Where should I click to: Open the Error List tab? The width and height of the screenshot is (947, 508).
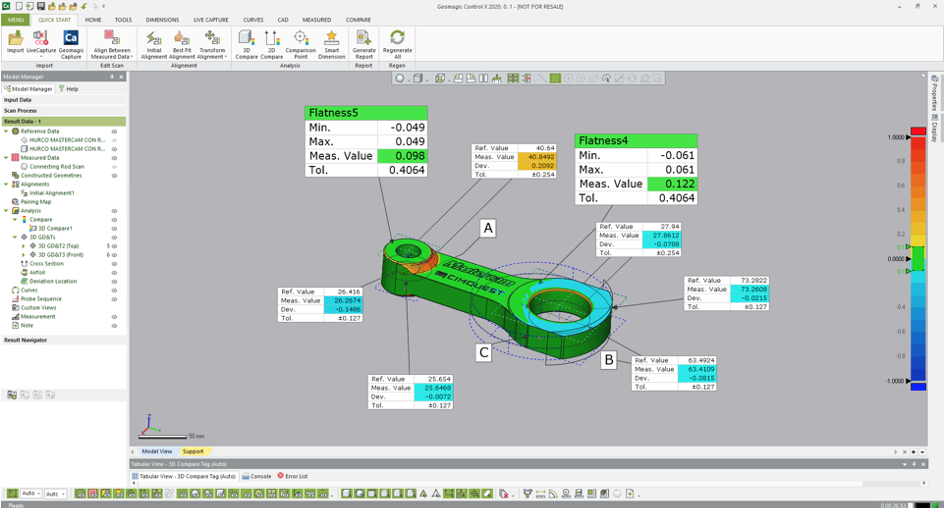pyautogui.click(x=292, y=476)
